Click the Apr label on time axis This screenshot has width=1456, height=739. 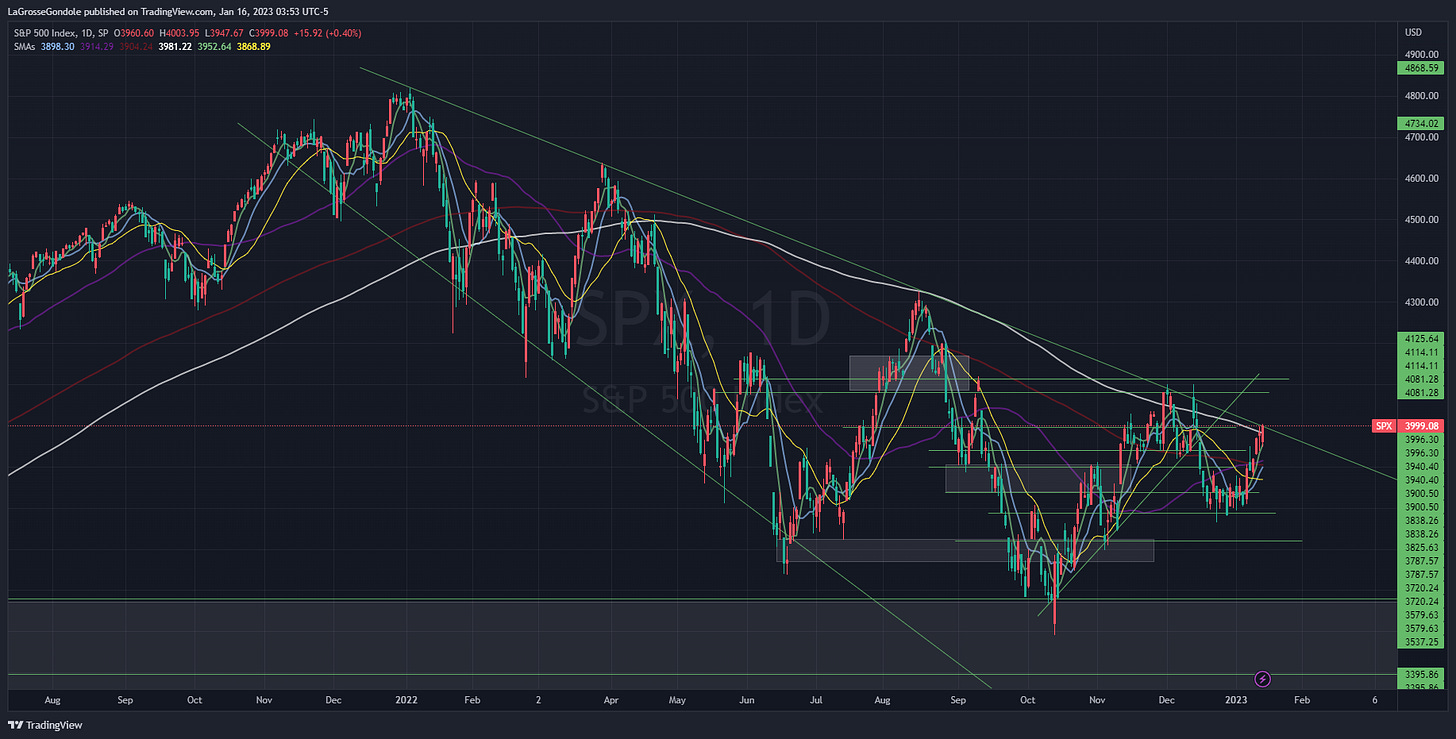click(x=610, y=702)
